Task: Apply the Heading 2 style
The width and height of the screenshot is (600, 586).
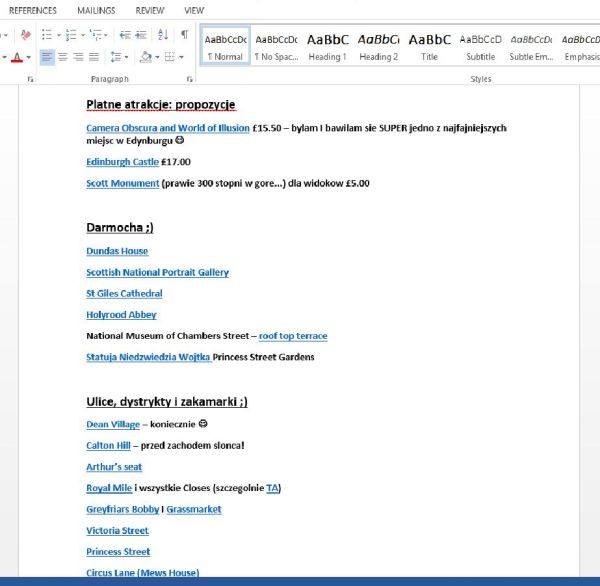Action: coord(378,47)
